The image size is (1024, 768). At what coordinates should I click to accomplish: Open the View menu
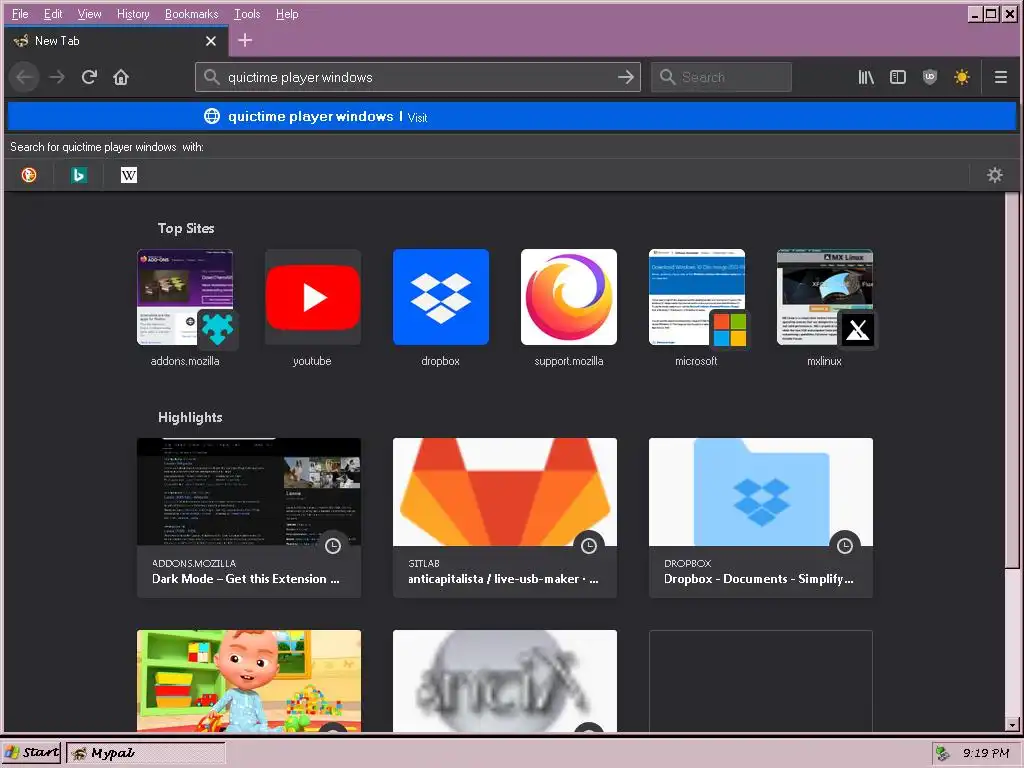click(x=89, y=14)
